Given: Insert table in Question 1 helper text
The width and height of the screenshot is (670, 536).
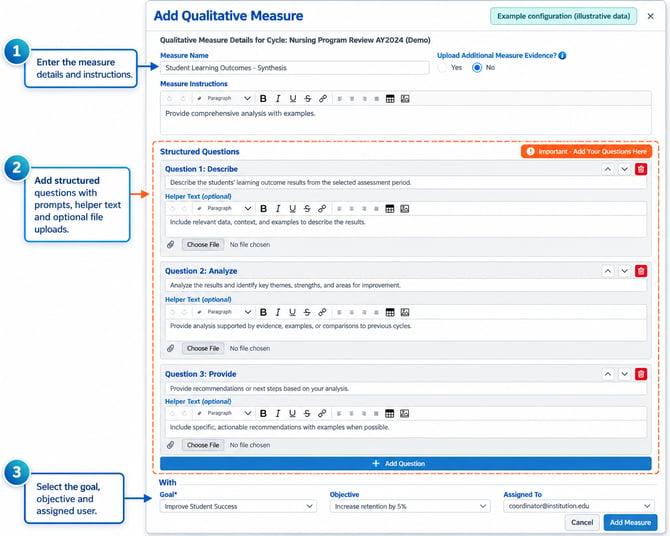Looking at the screenshot, I should [x=389, y=209].
